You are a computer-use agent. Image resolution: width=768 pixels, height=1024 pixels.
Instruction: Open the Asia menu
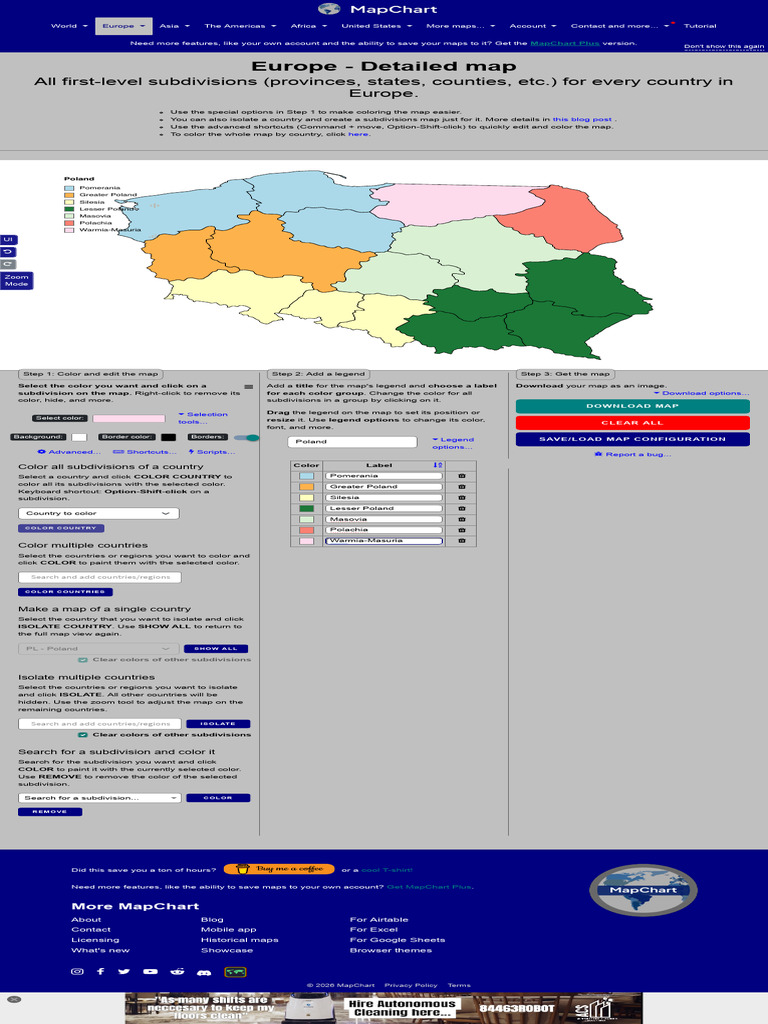(174, 26)
